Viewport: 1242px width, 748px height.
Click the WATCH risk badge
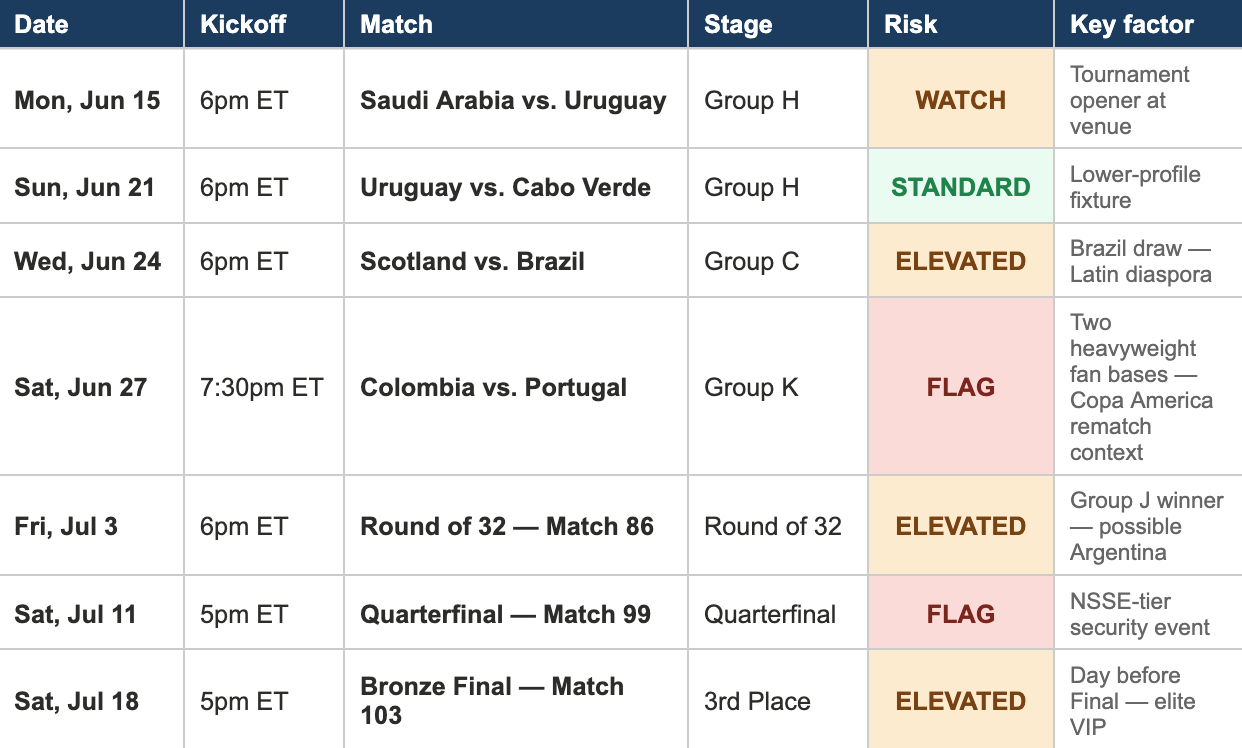[x=961, y=100]
